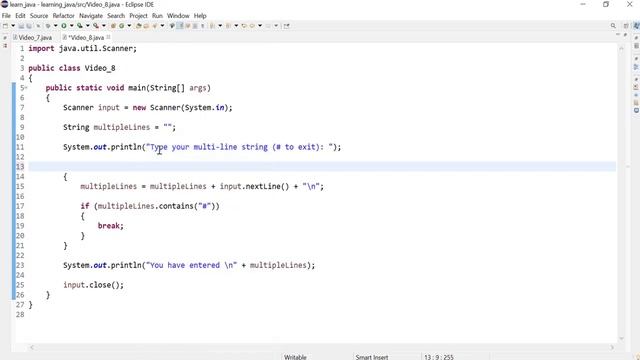Open the New file wizard icon
This screenshot has width=640, height=360.
tap(5, 26)
